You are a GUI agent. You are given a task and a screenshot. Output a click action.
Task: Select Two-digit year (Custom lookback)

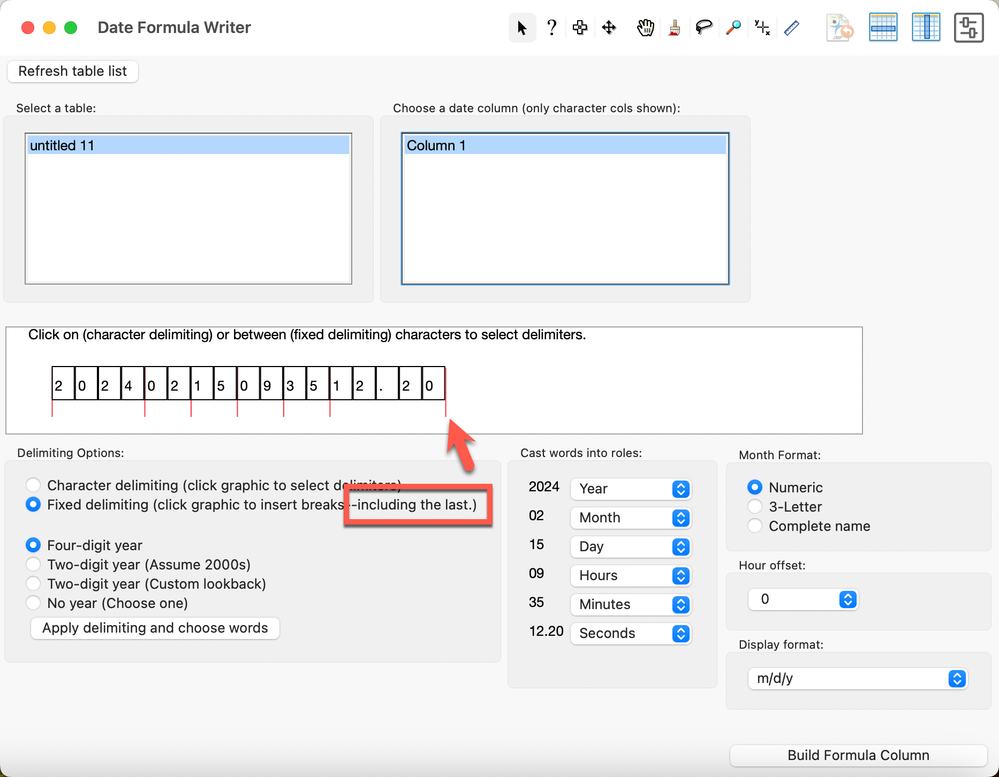33,583
